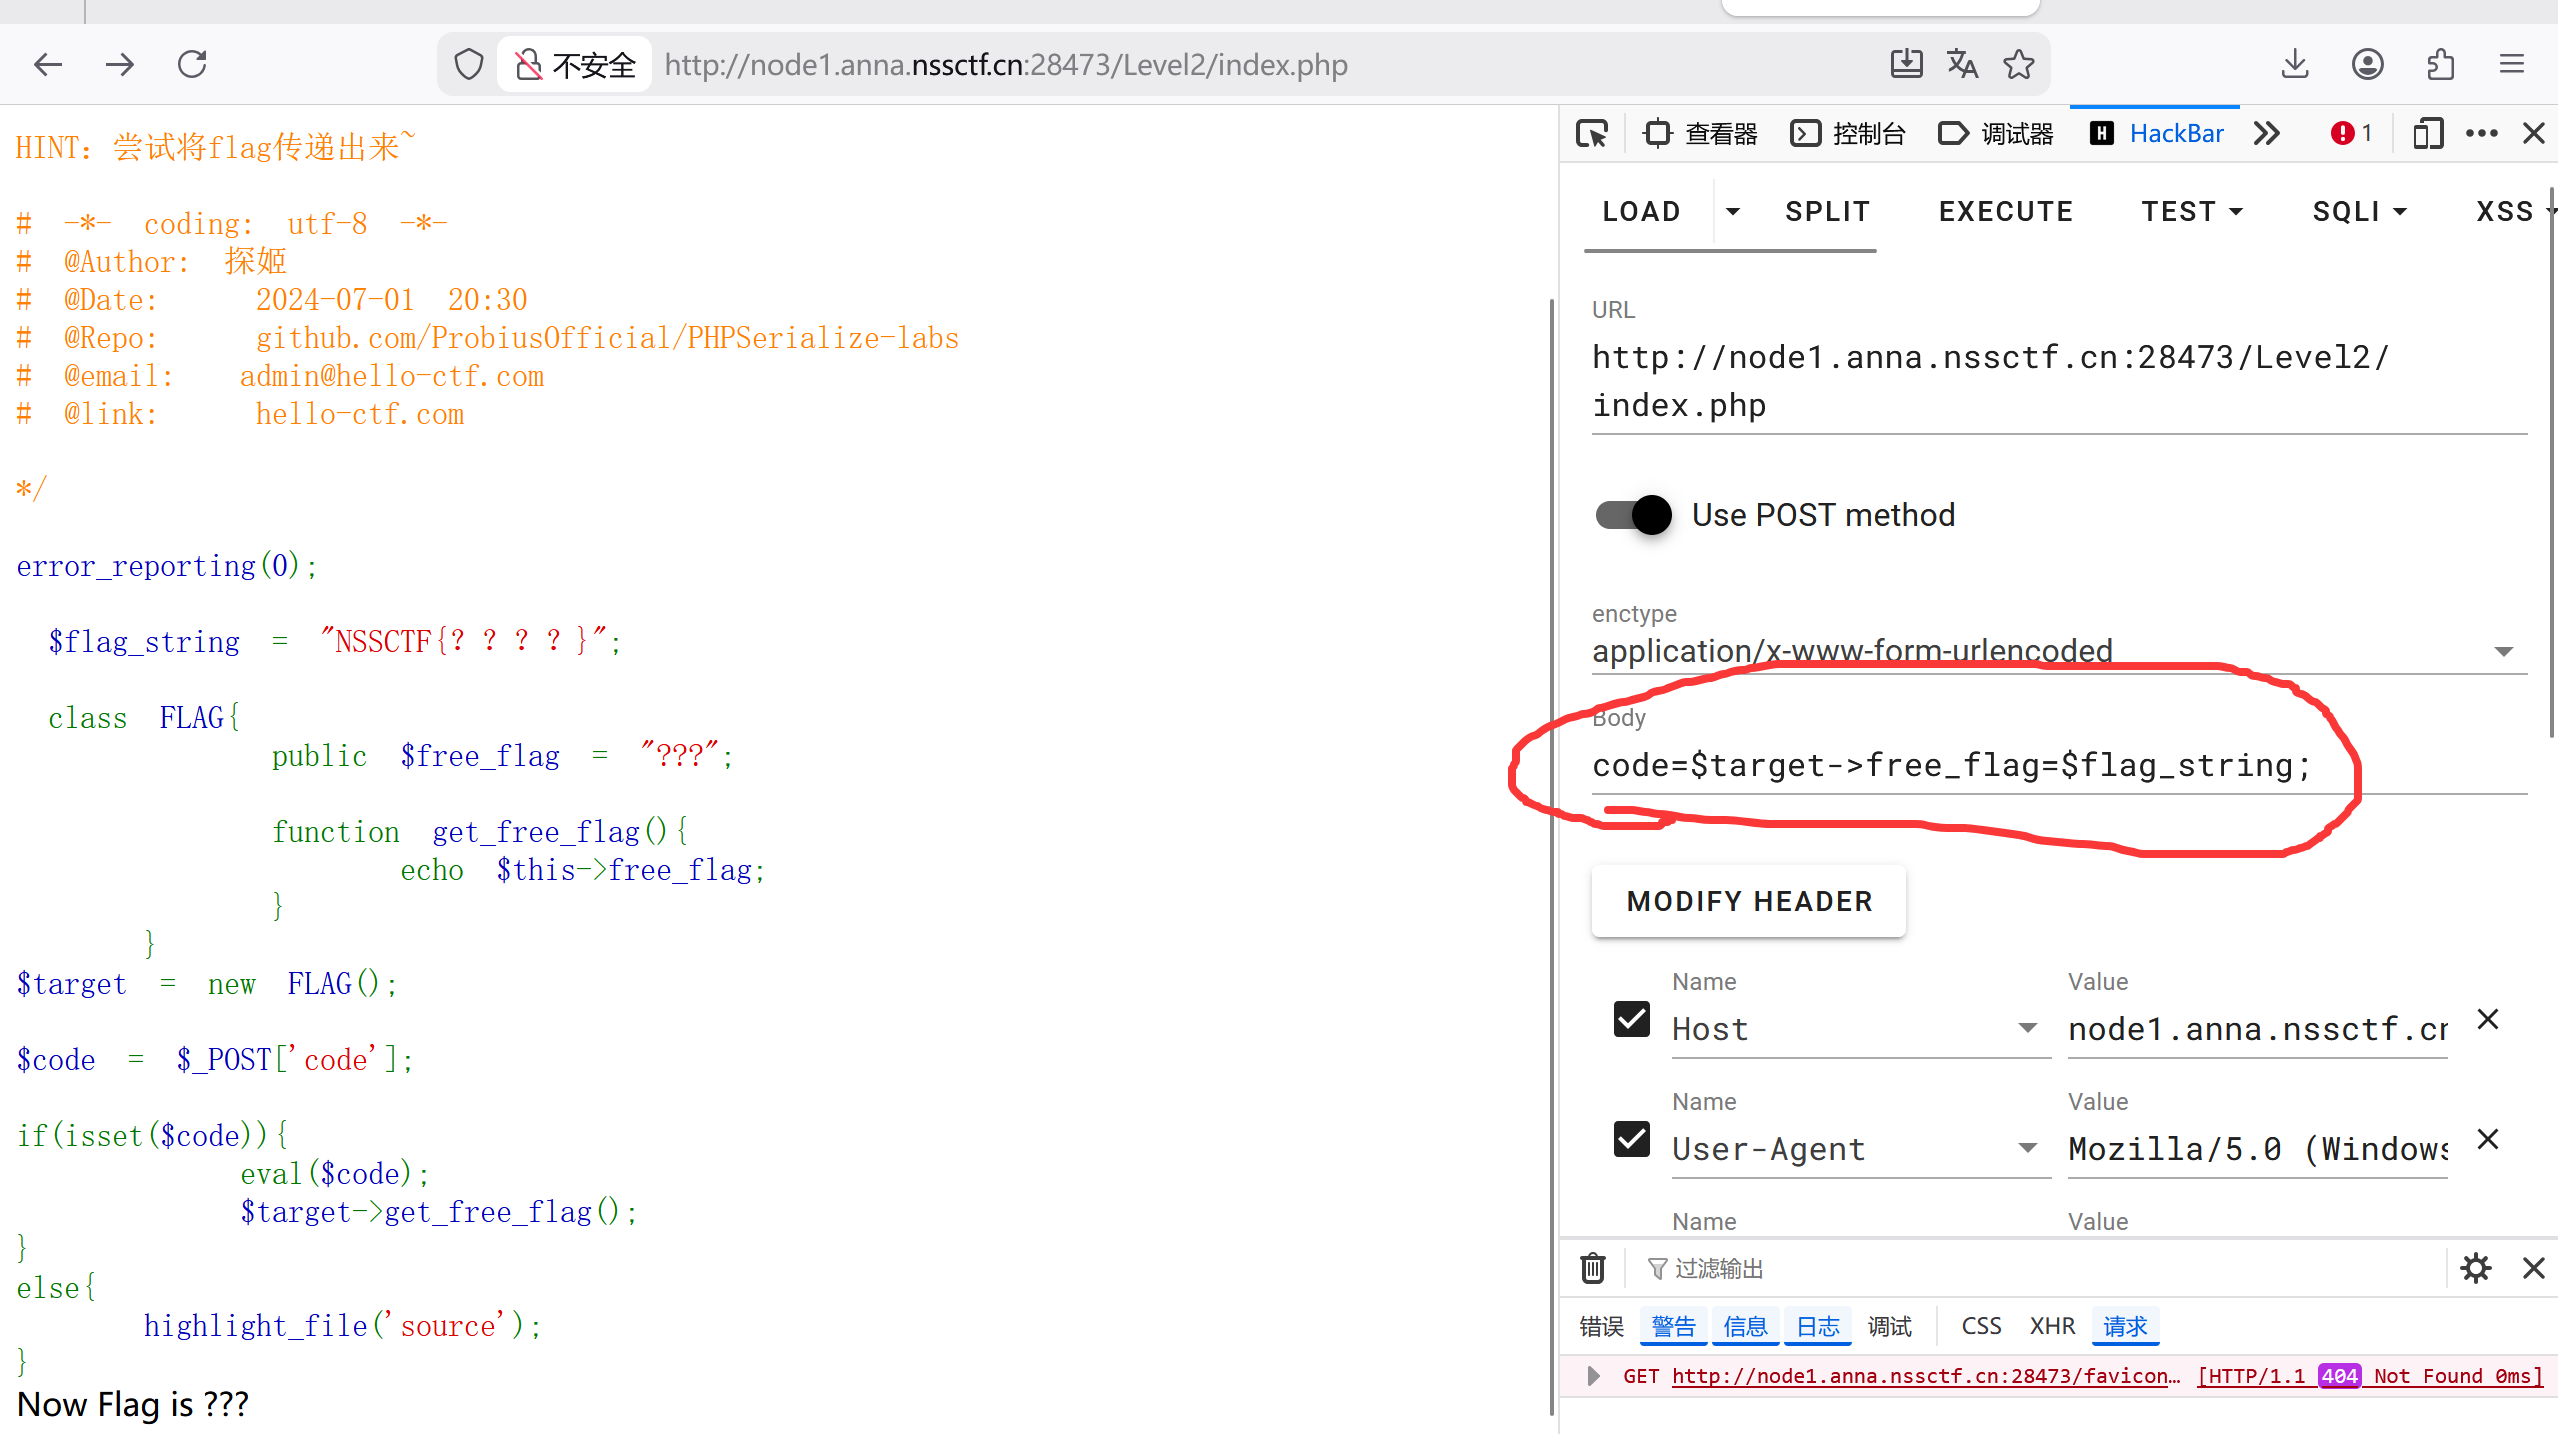Uncheck the User-Agent header checkbox
The height and width of the screenshot is (1434, 2558).
coord(1632,1139)
